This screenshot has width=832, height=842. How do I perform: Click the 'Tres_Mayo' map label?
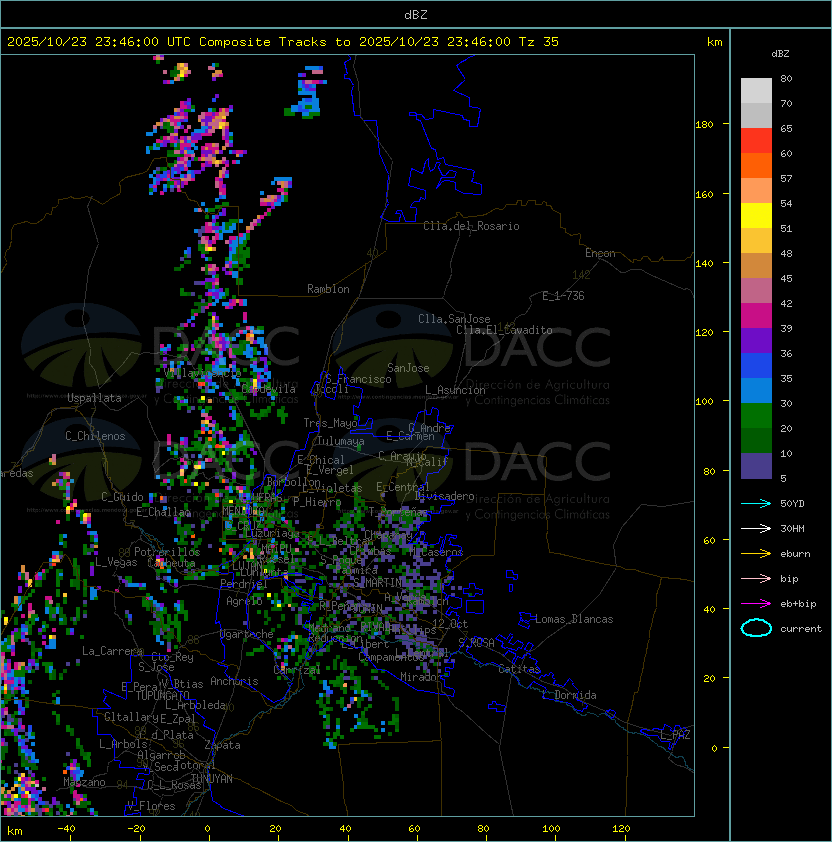pyautogui.click(x=330, y=423)
